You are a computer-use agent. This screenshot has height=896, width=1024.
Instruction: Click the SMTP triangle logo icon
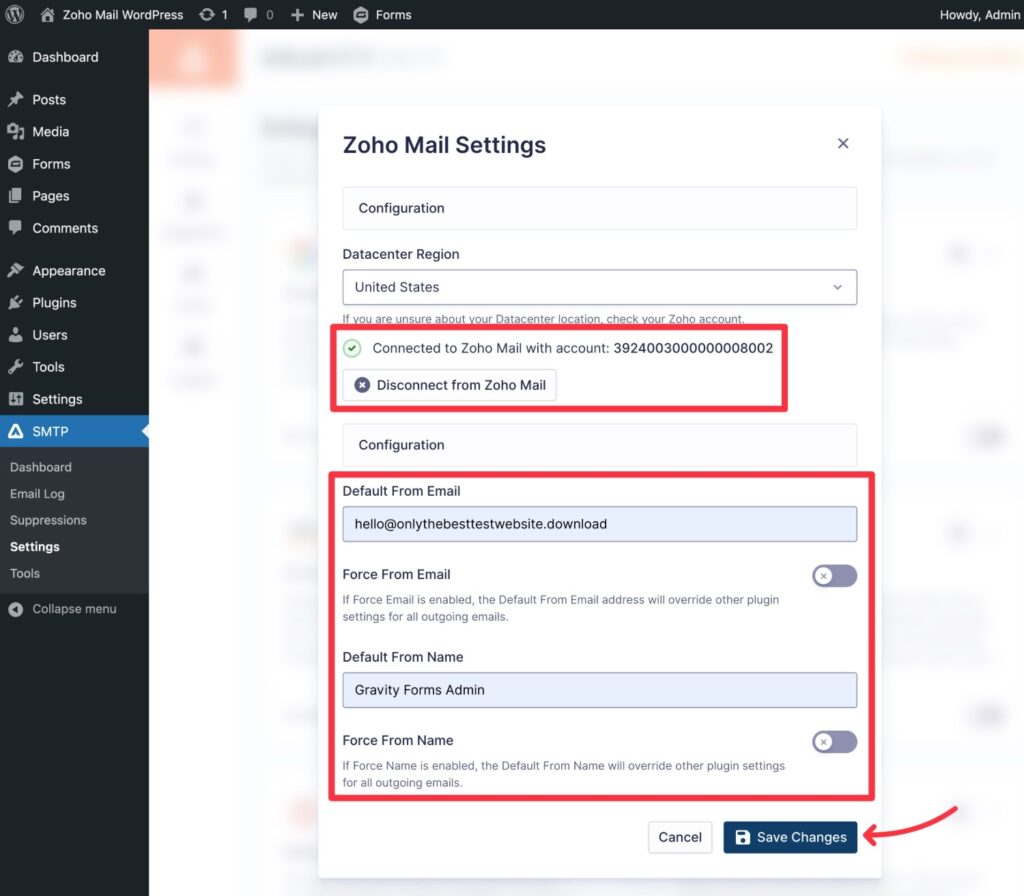coord(16,431)
